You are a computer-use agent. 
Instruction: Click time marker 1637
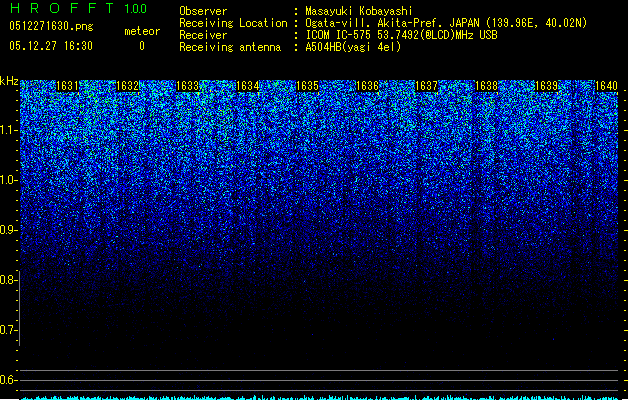426,86
